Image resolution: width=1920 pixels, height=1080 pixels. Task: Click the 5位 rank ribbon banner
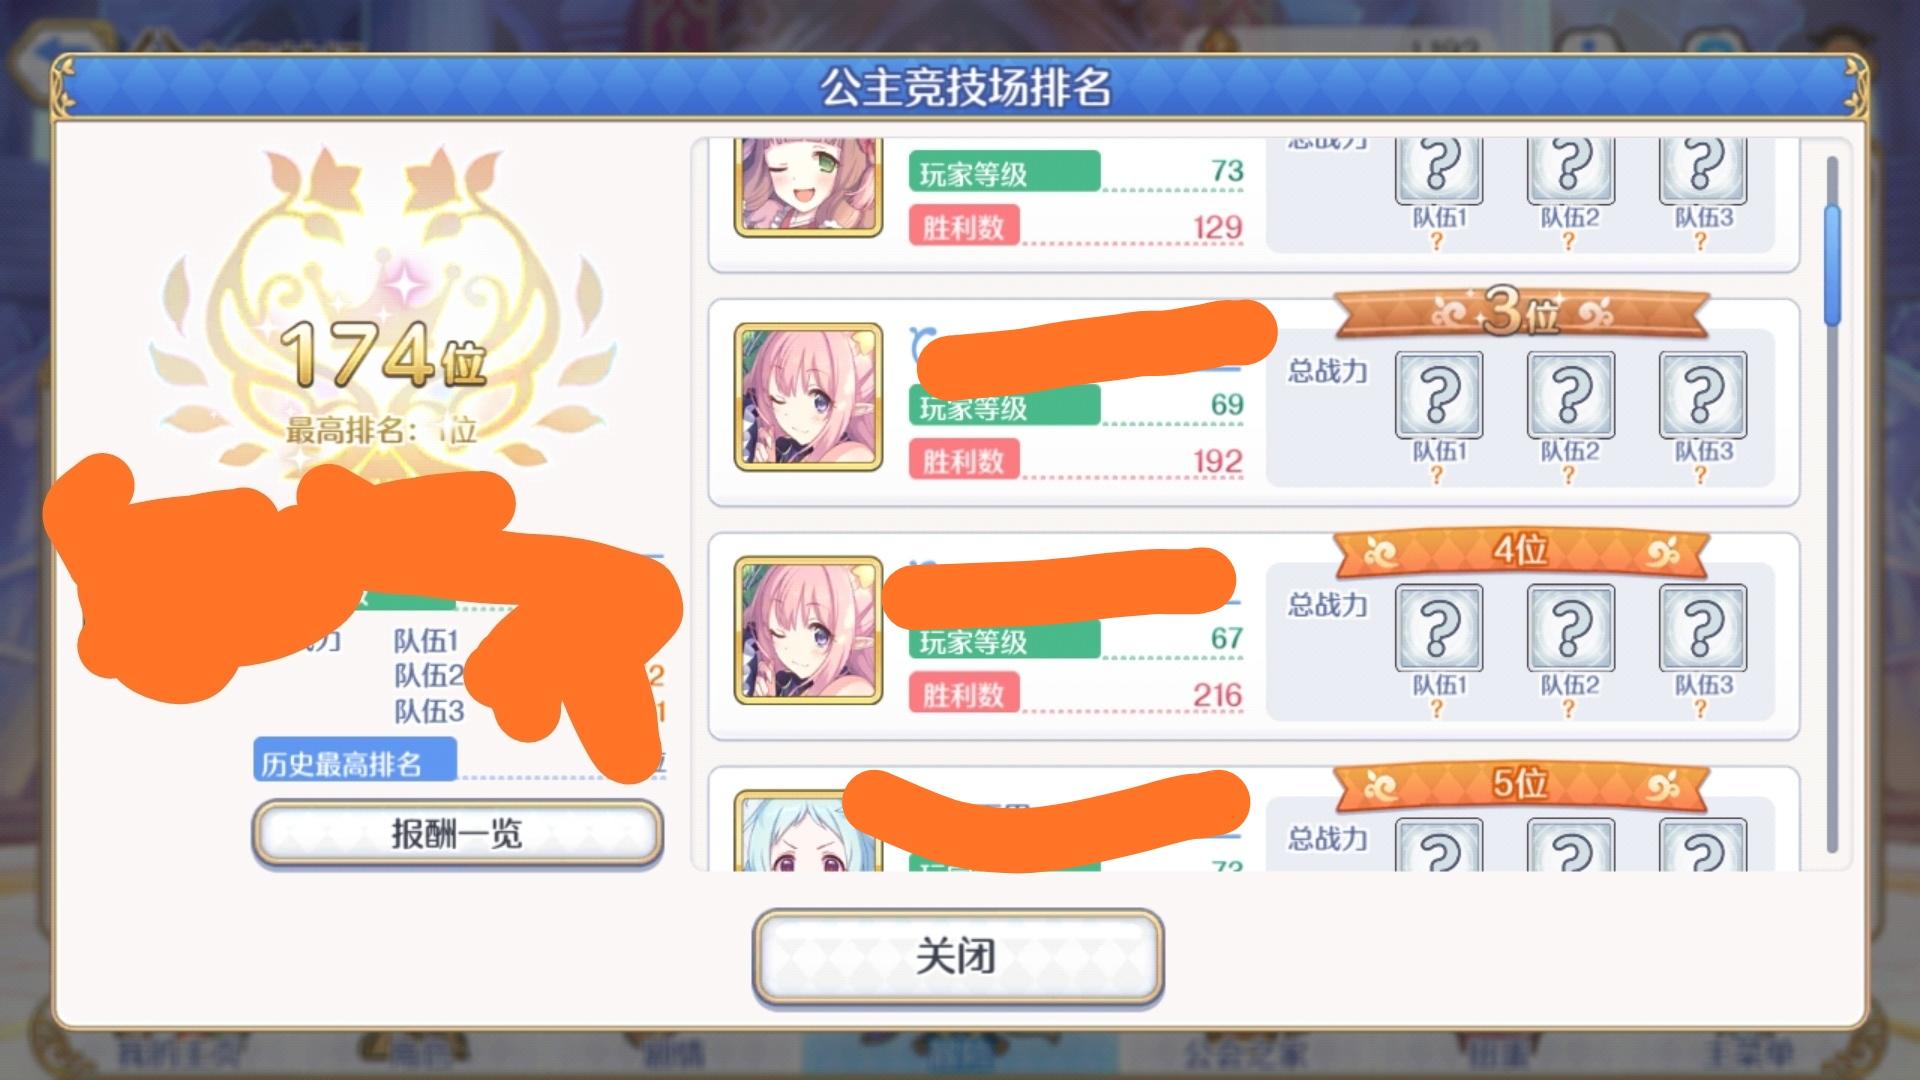coord(1520,784)
